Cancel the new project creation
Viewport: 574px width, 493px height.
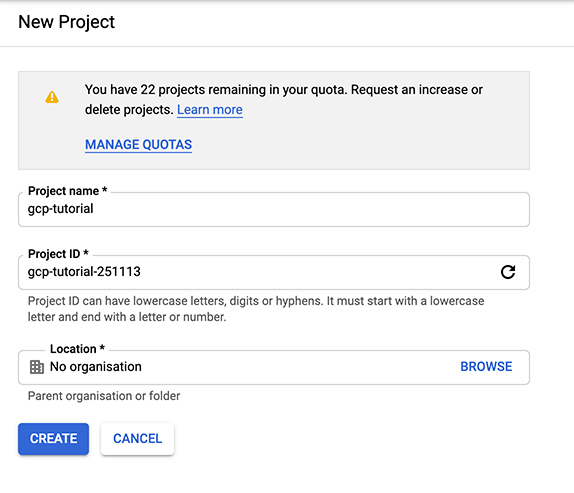point(138,439)
